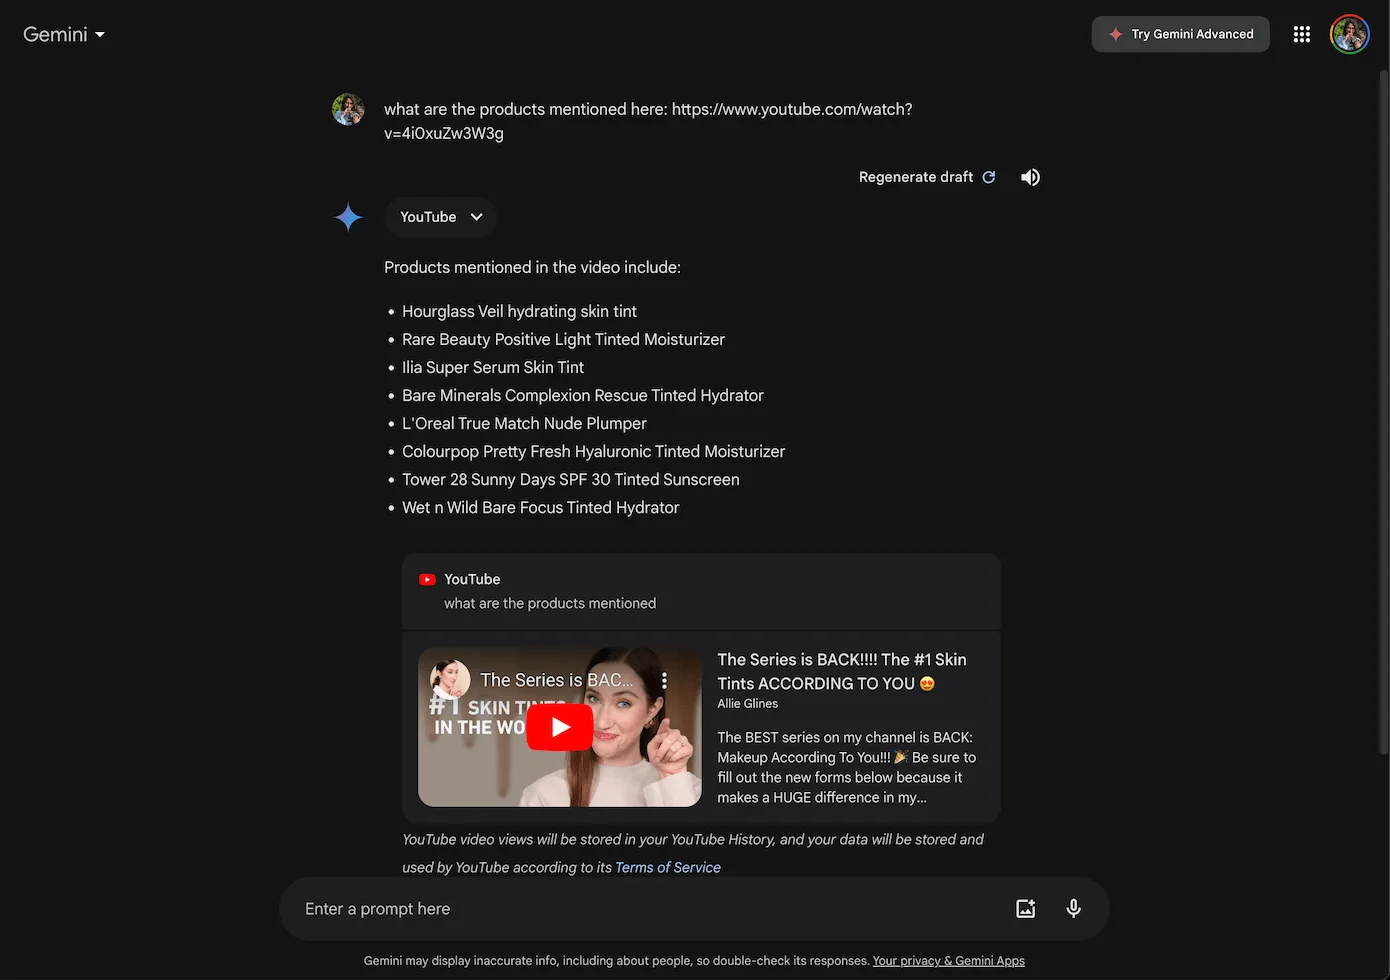The image size is (1390, 980).
Task: Click the Allie Glines channel name
Action: pyautogui.click(x=746, y=703)
